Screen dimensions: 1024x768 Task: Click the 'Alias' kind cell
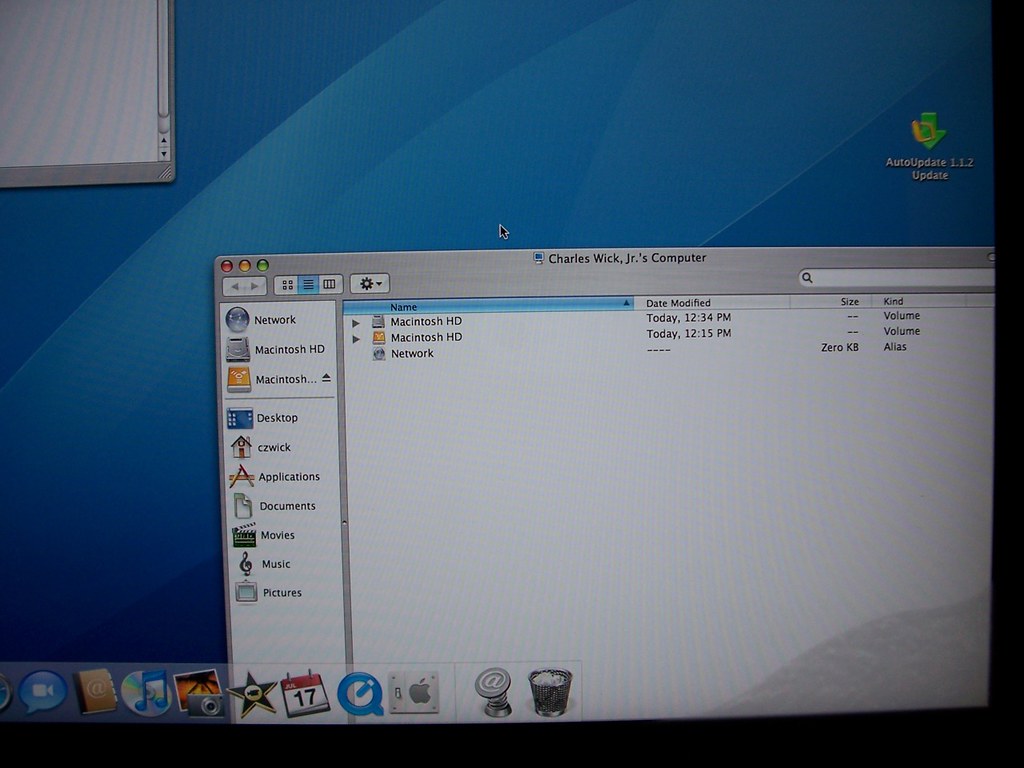point(895,347)
